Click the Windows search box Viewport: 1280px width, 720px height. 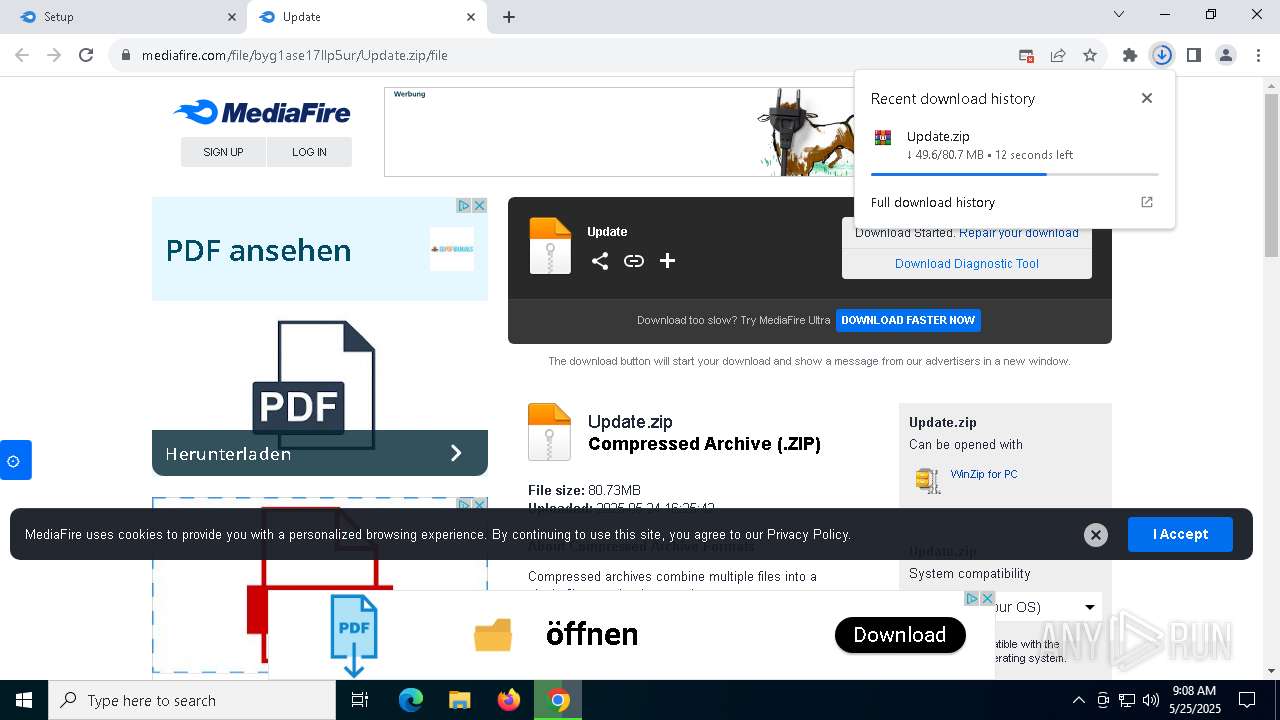[x=192, y=700]
